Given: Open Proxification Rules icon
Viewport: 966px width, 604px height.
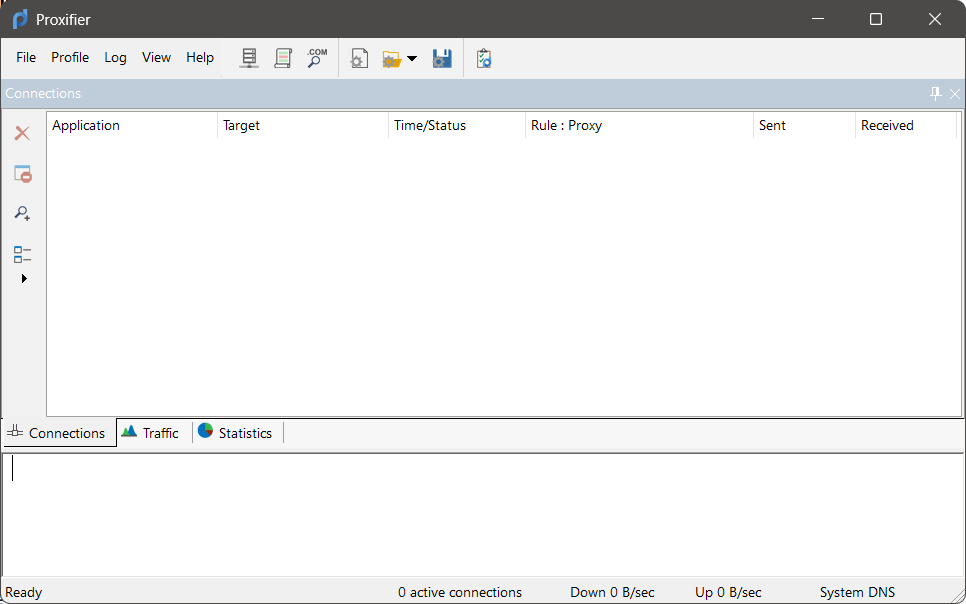Looking at the screenshot, I should click(283, 58).
